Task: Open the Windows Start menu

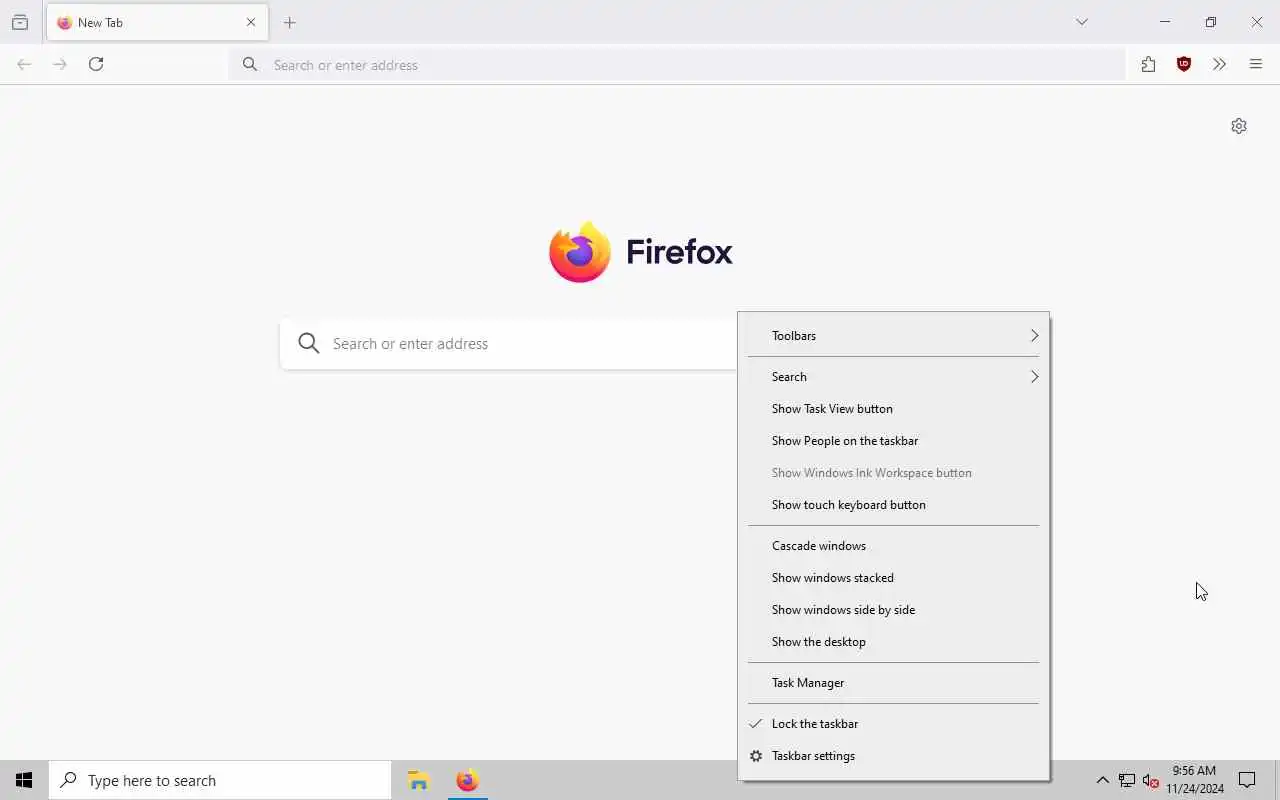Action: pos(24,780)
